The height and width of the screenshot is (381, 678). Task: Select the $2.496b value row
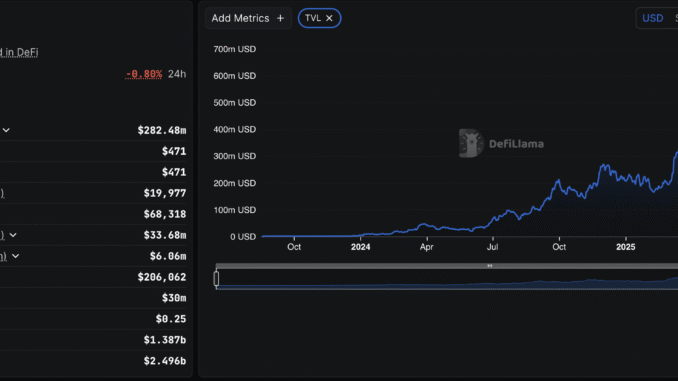click(93, 361)
